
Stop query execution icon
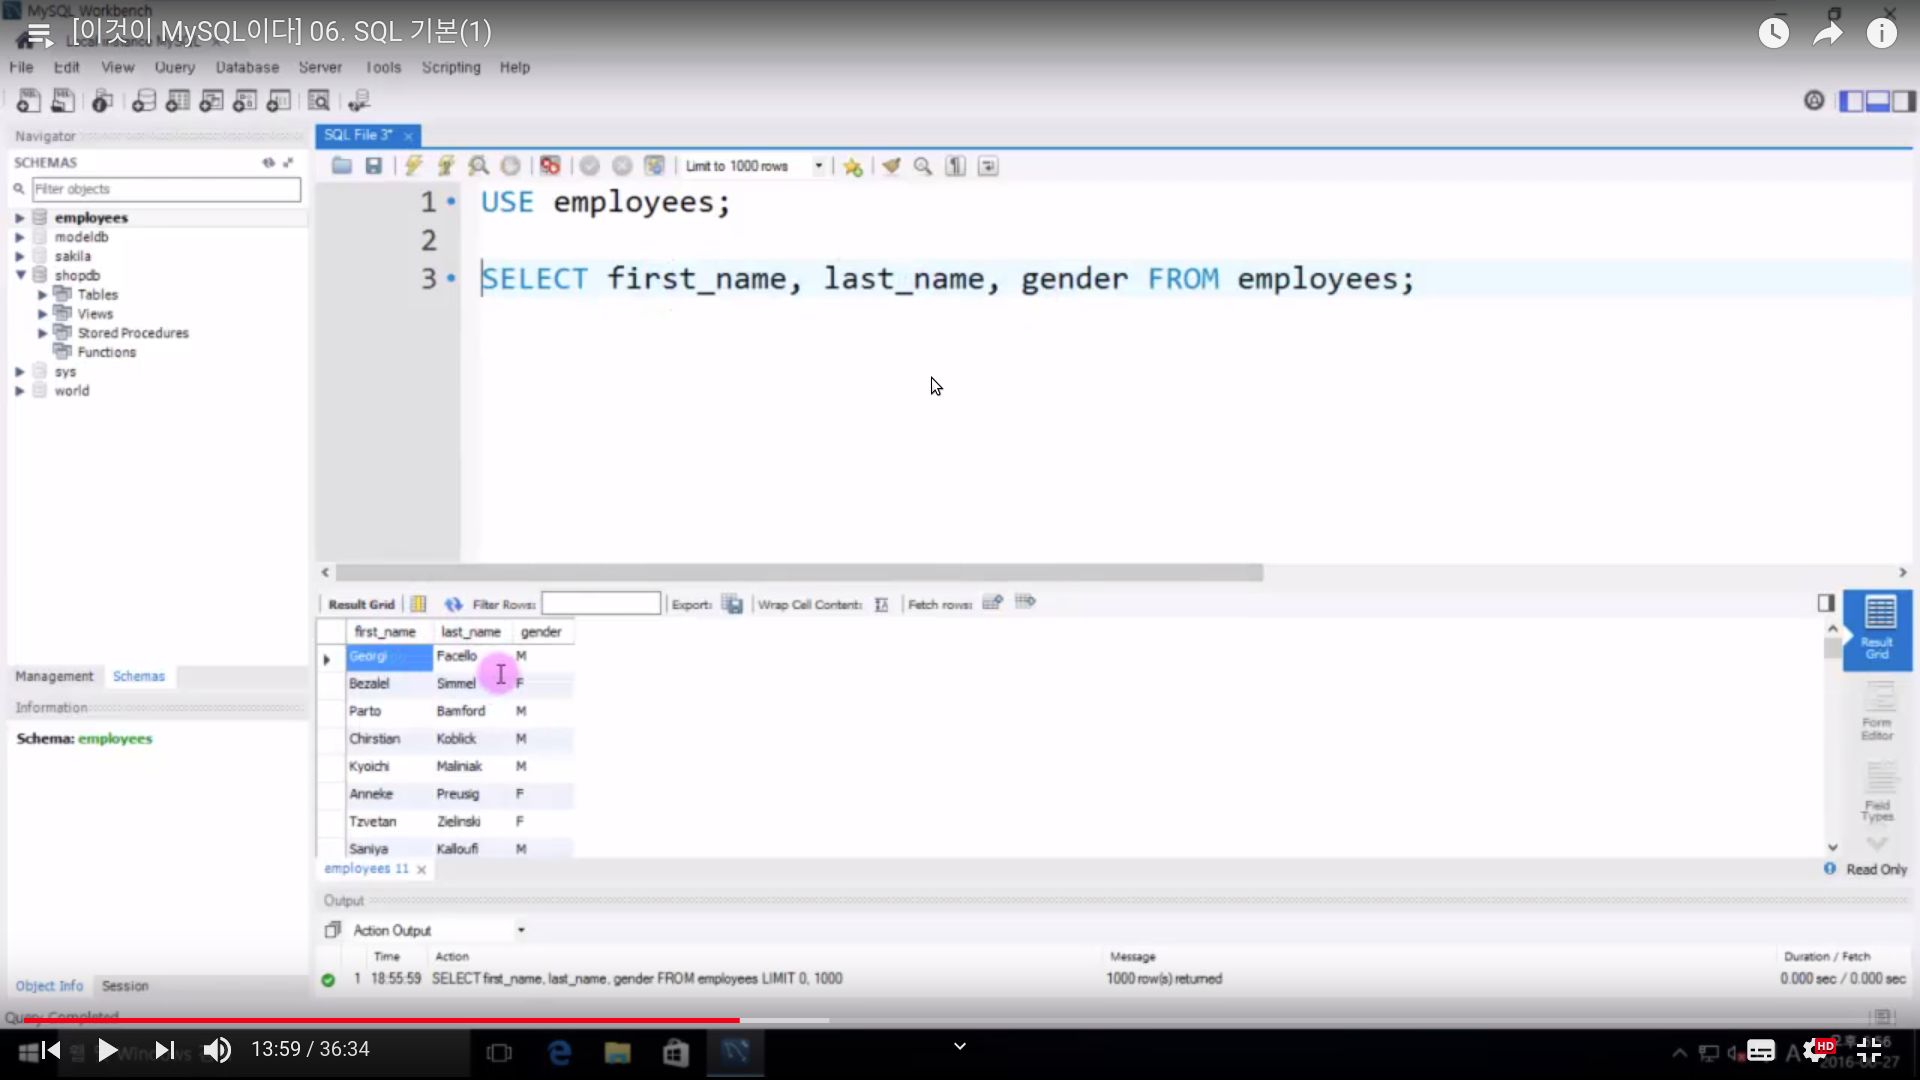tap(511, 166)
